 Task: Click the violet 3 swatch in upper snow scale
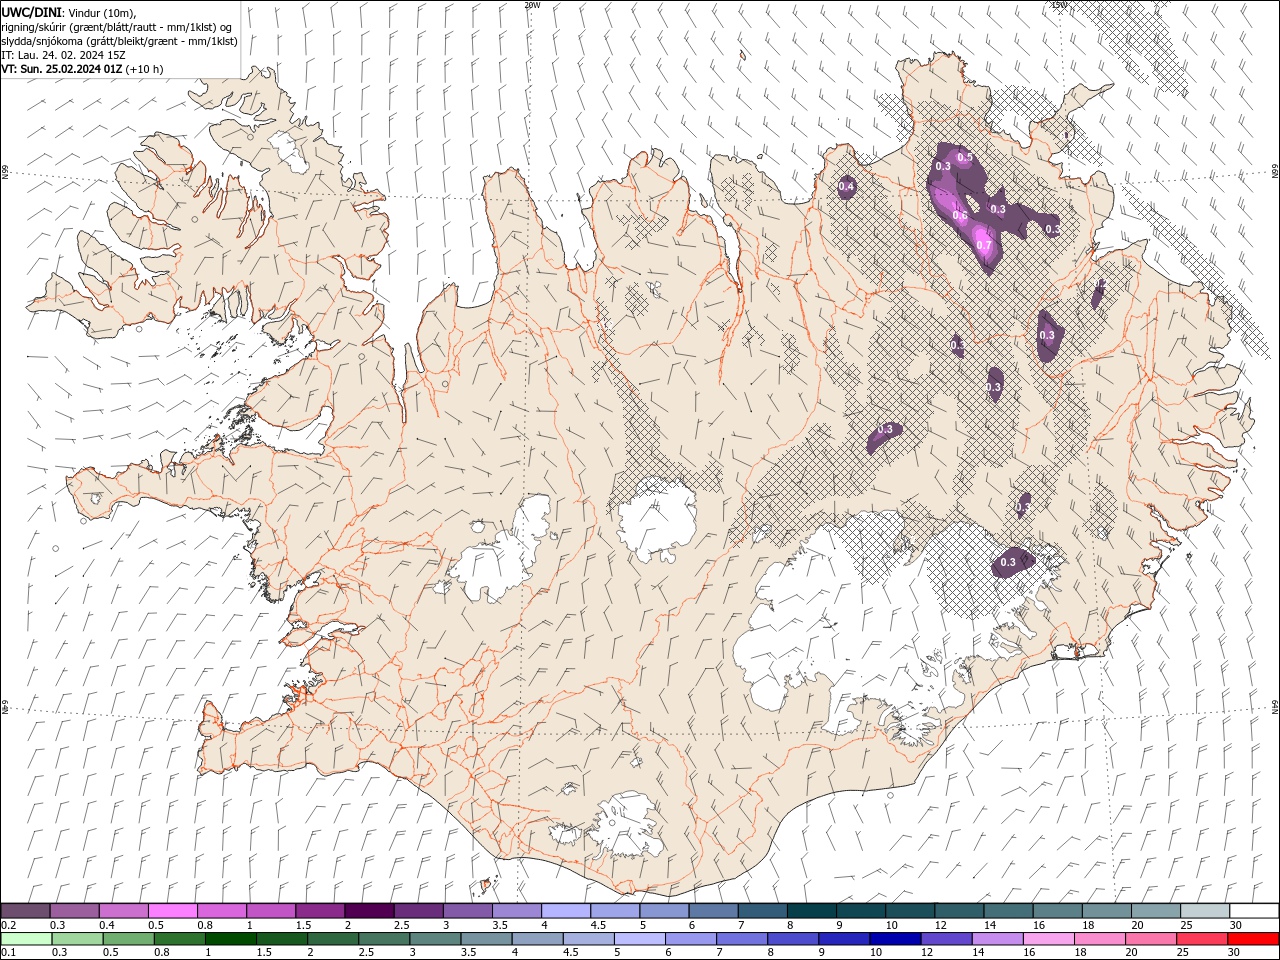(467, 911)
